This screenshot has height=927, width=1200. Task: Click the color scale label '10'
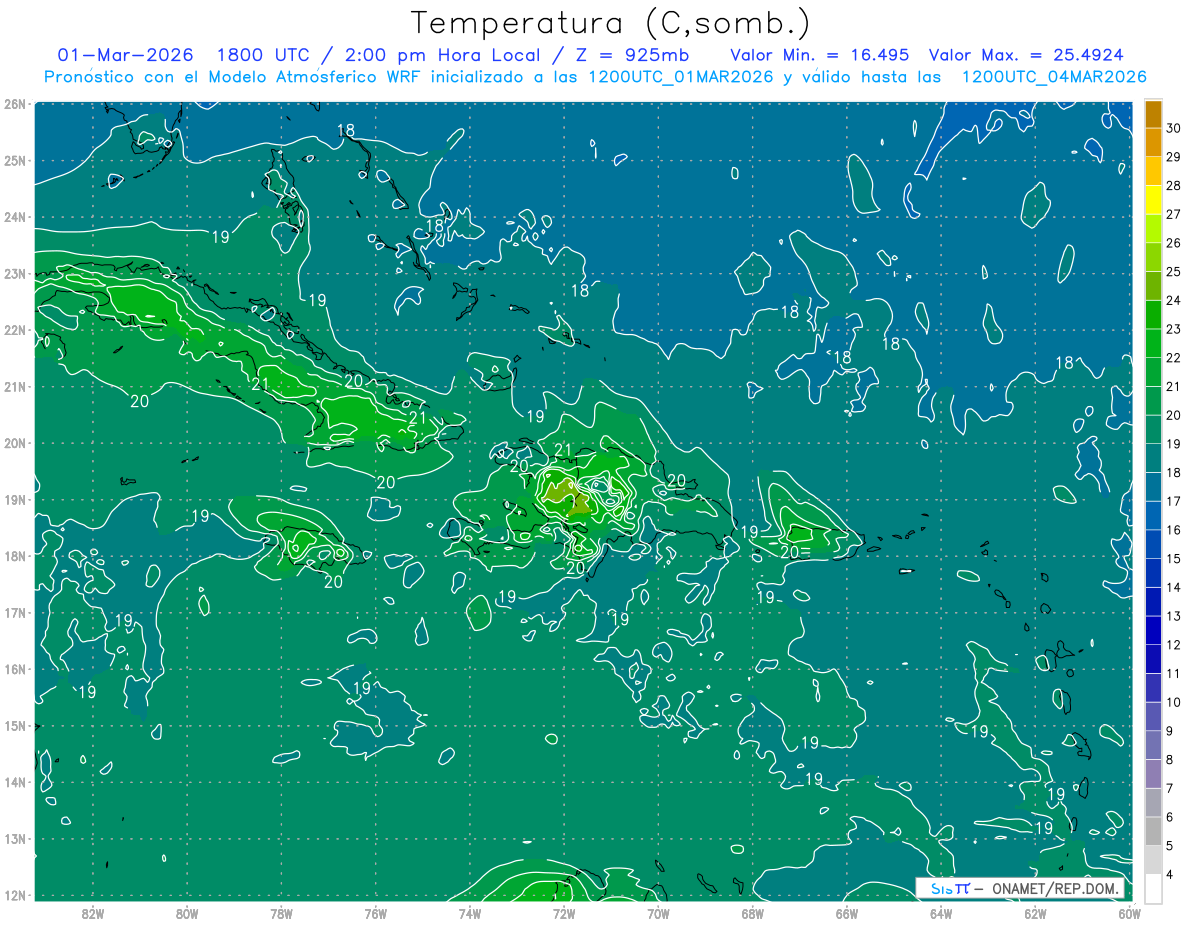[1174, 702]
